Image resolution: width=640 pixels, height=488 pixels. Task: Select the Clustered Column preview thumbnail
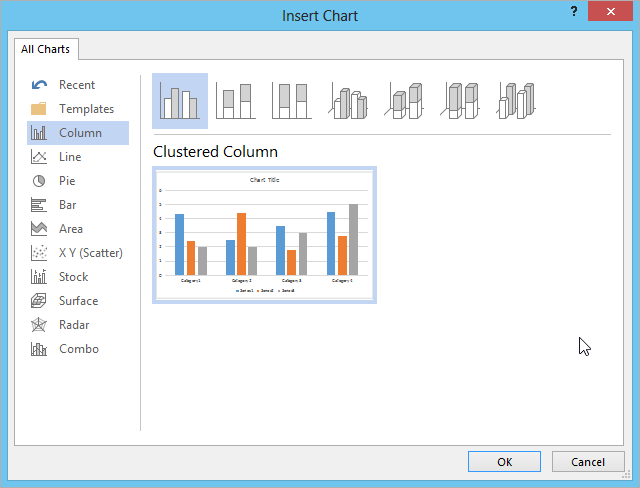tap(264, 235)
